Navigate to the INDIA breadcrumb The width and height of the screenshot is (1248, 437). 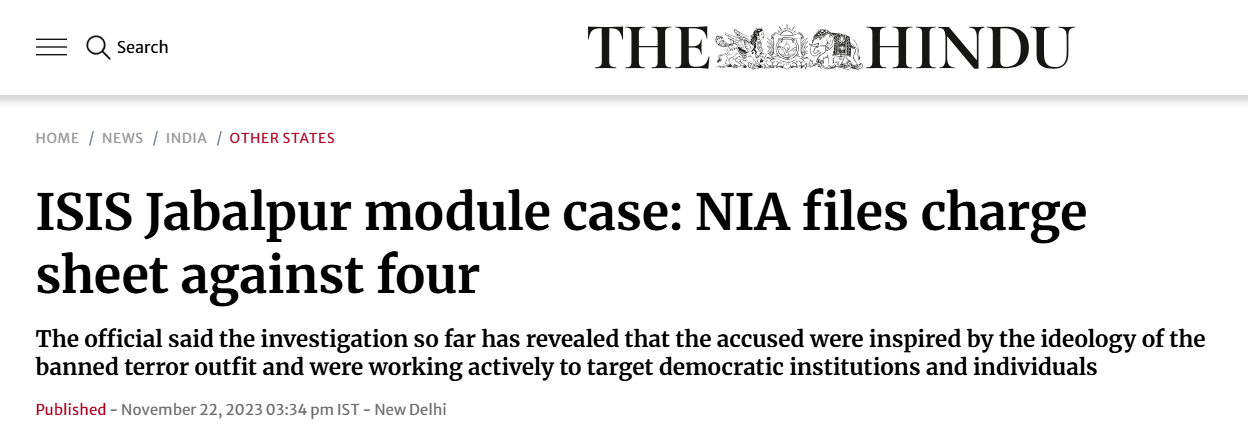186,138
